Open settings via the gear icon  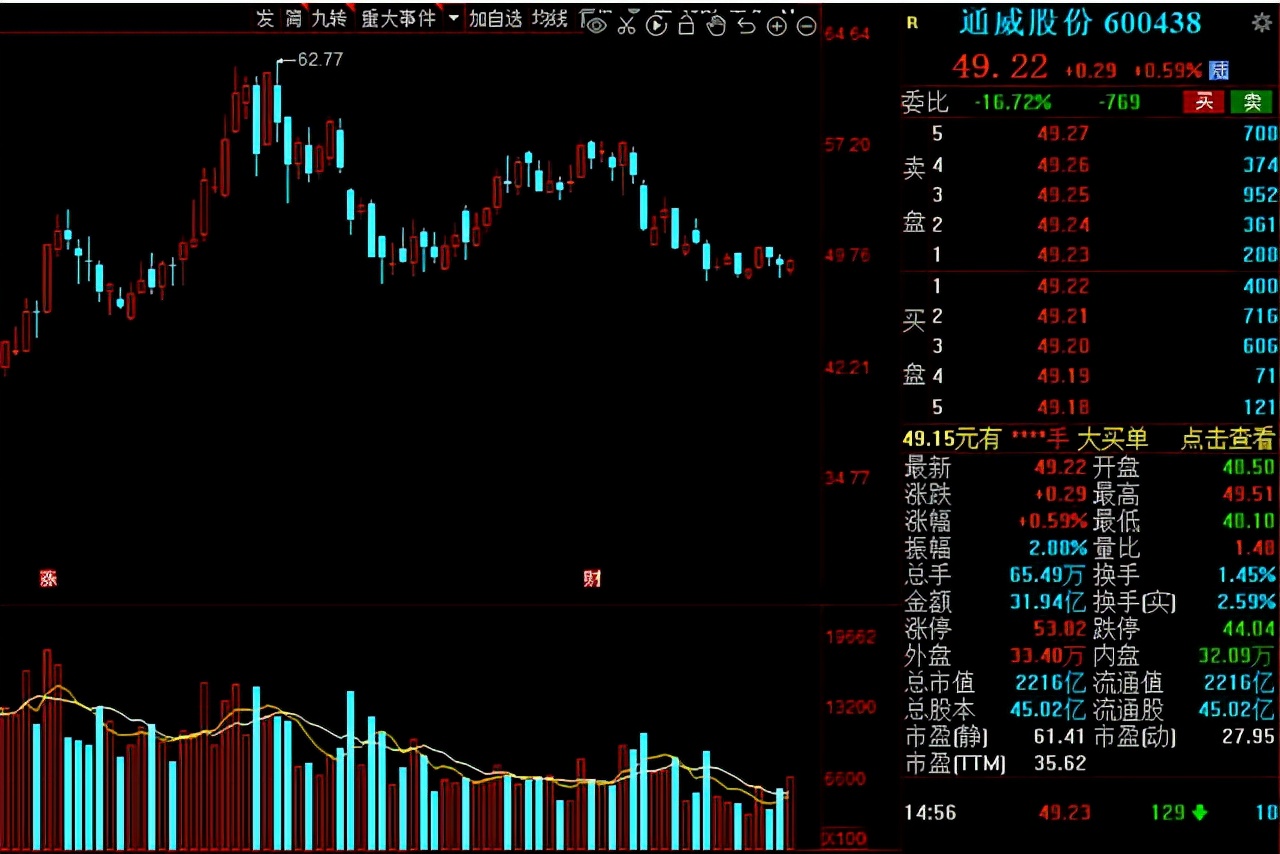[1262, 22]
